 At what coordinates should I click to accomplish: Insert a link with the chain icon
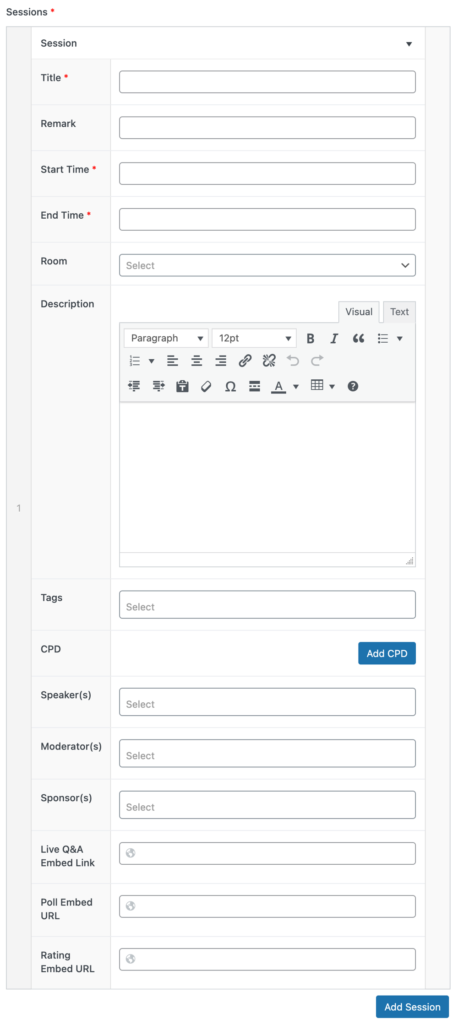(245, 360)
